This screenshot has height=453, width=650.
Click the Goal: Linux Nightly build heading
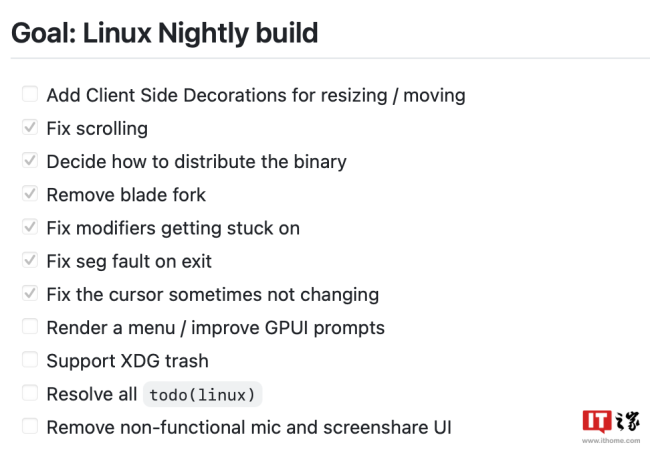click(x=164, y=33)
